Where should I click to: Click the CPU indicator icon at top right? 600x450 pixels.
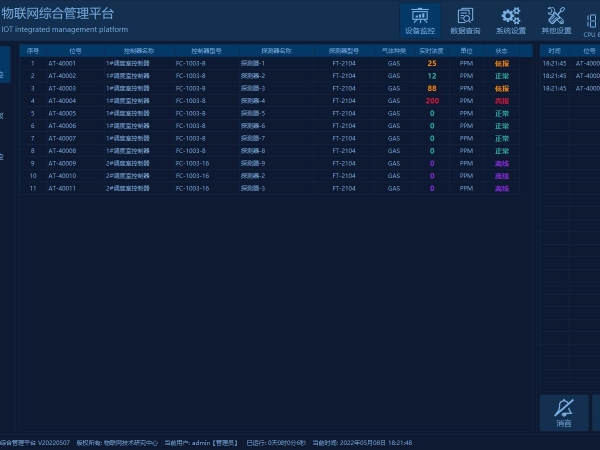coord(592,20)
